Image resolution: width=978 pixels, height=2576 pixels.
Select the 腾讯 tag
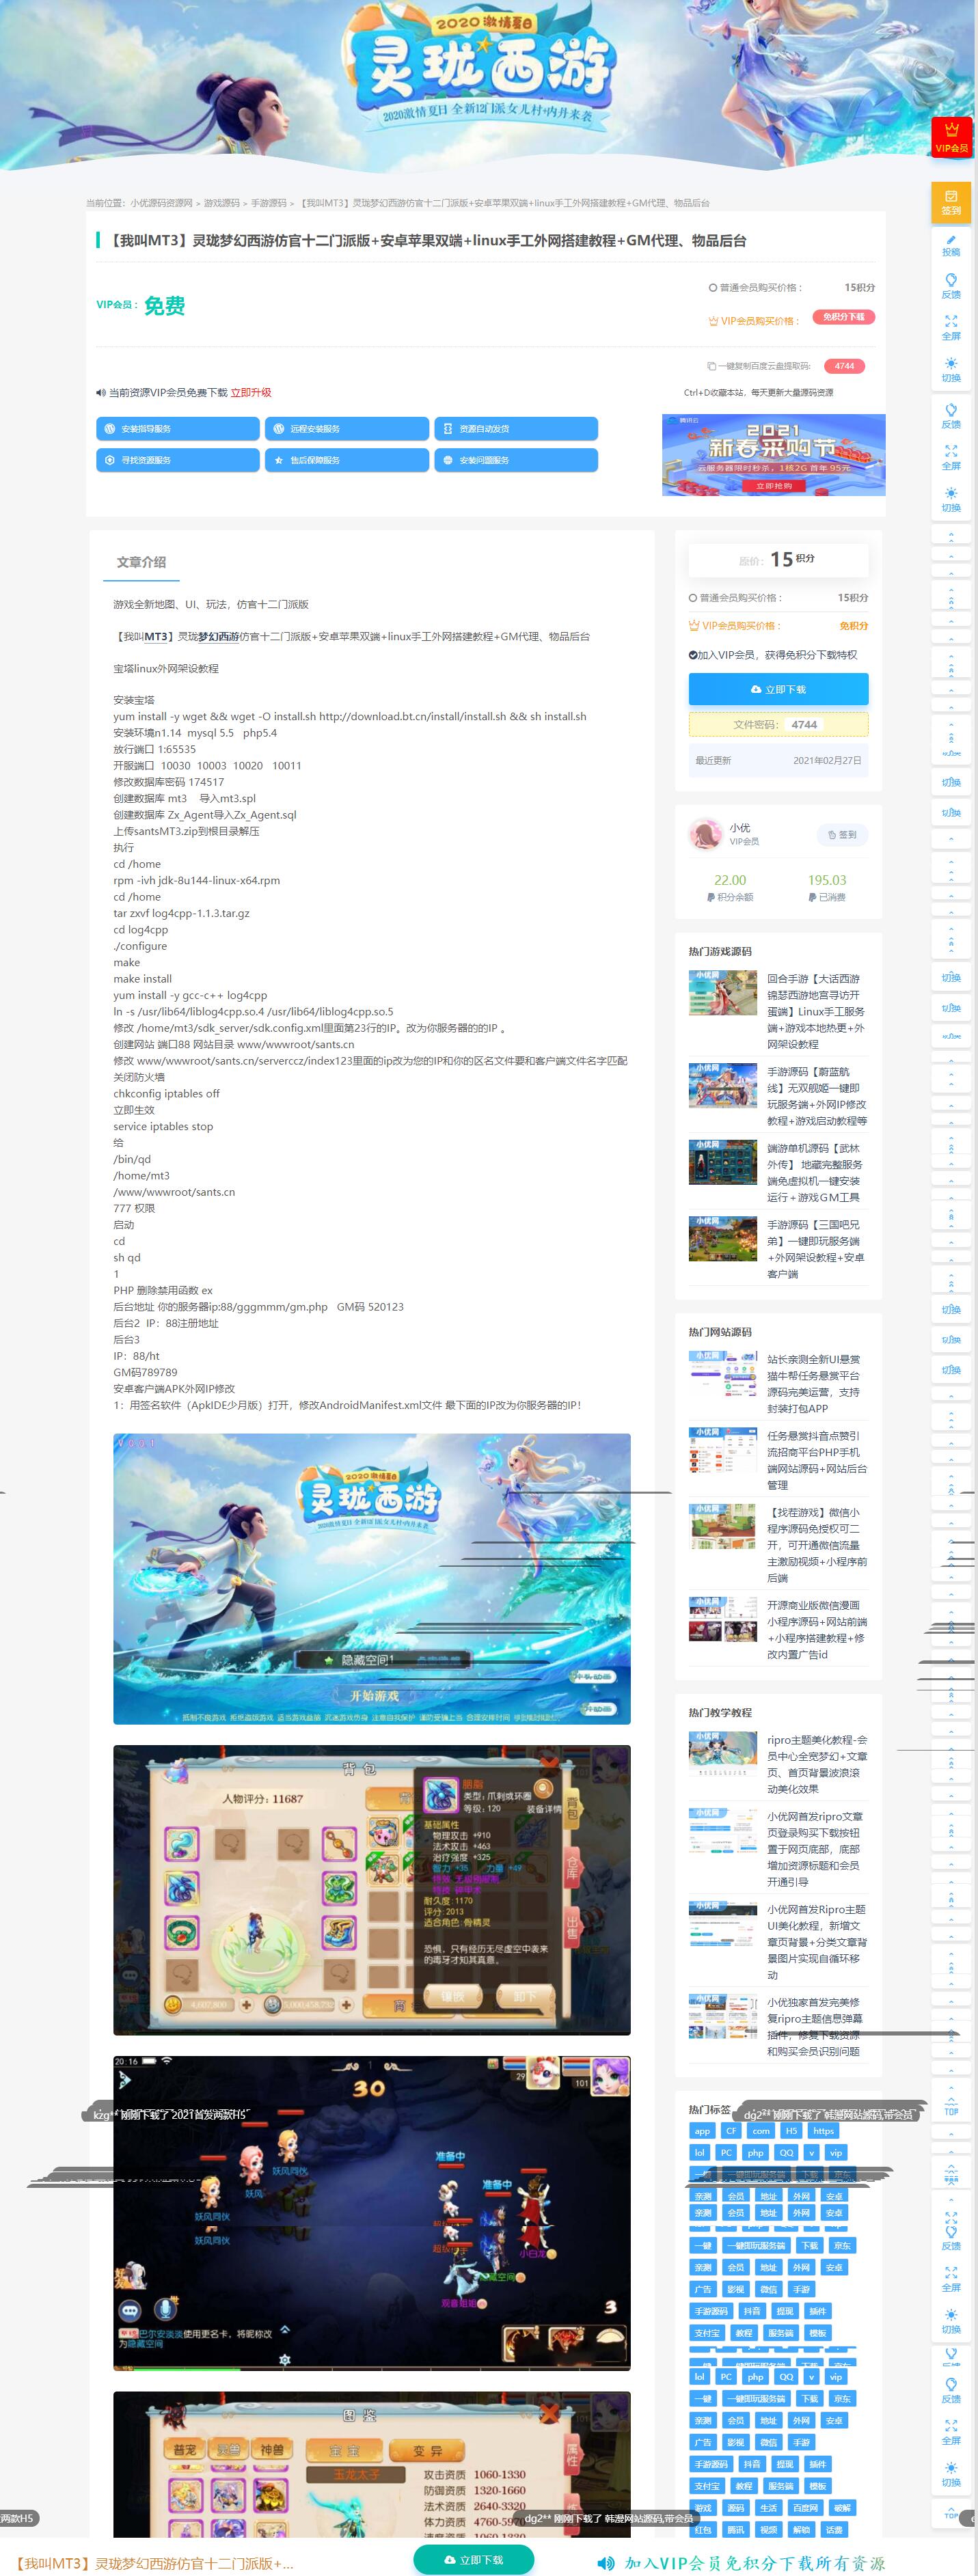point(735,2530)
